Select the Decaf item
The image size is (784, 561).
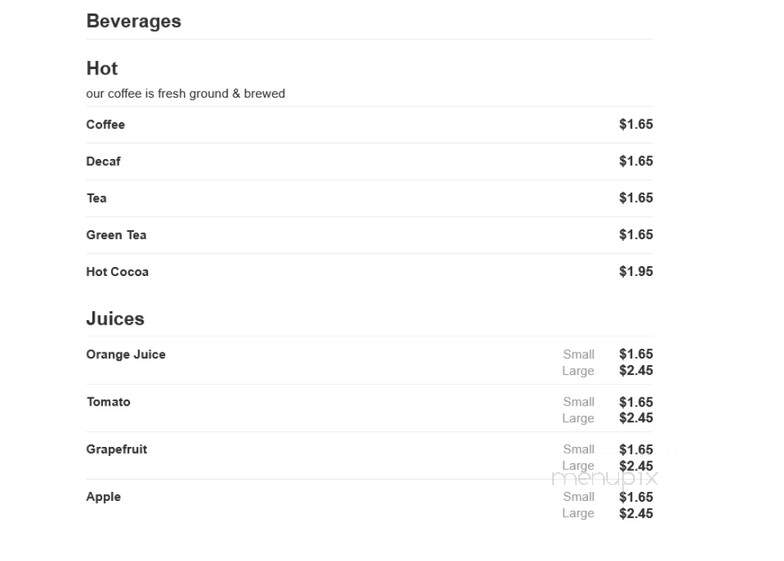(104, 161)
